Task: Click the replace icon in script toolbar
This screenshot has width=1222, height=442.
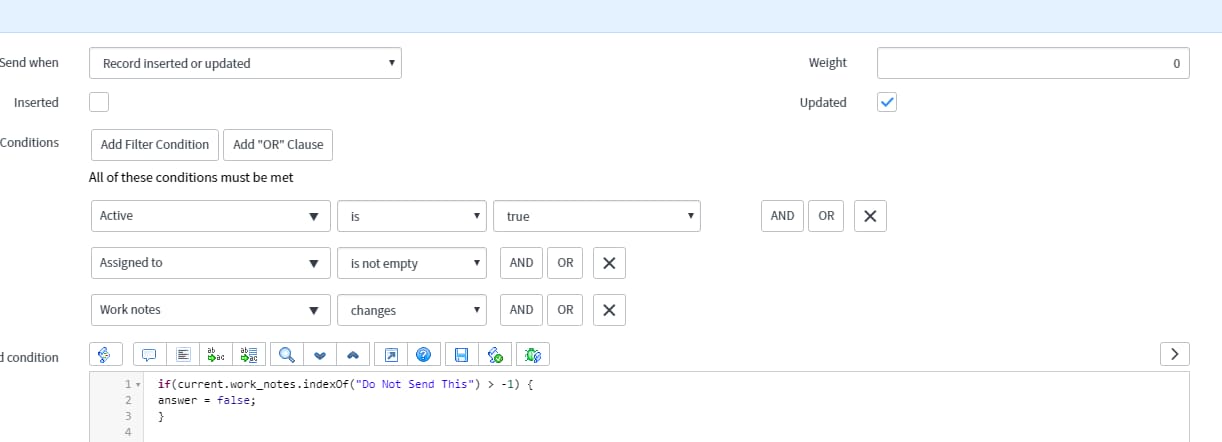Action: [216, 354]
